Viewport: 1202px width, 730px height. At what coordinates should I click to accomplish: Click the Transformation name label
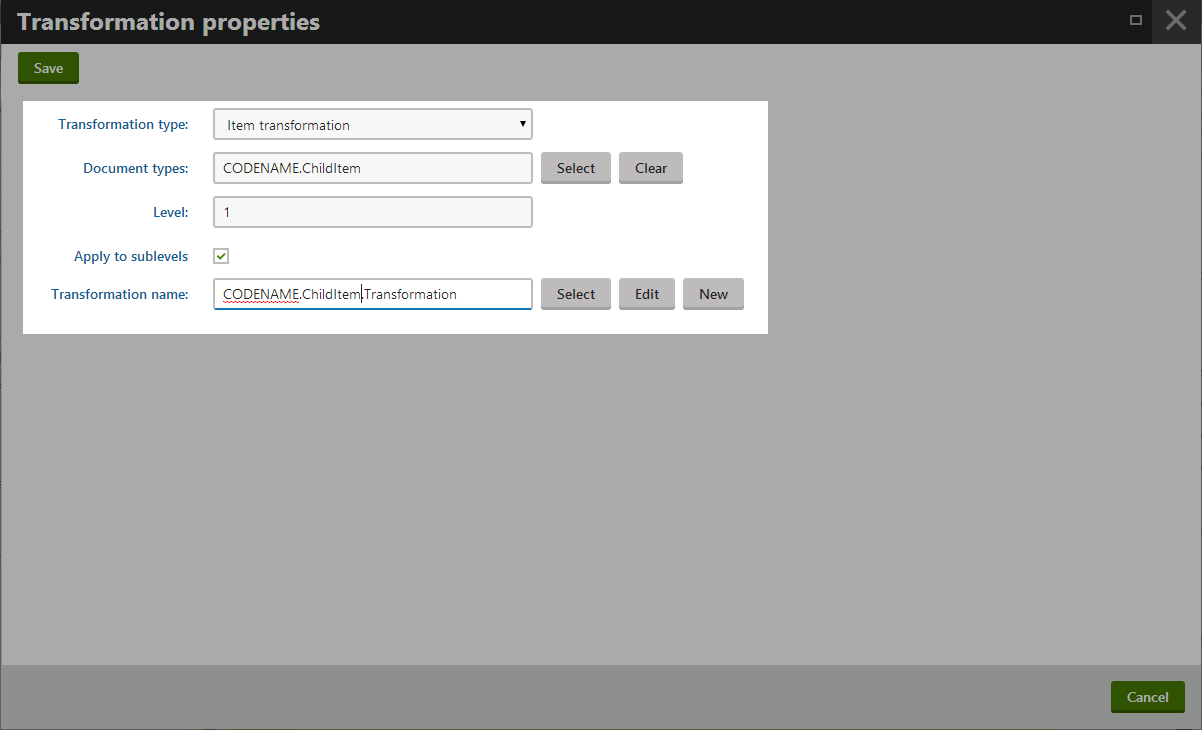[x=120, y=294]
